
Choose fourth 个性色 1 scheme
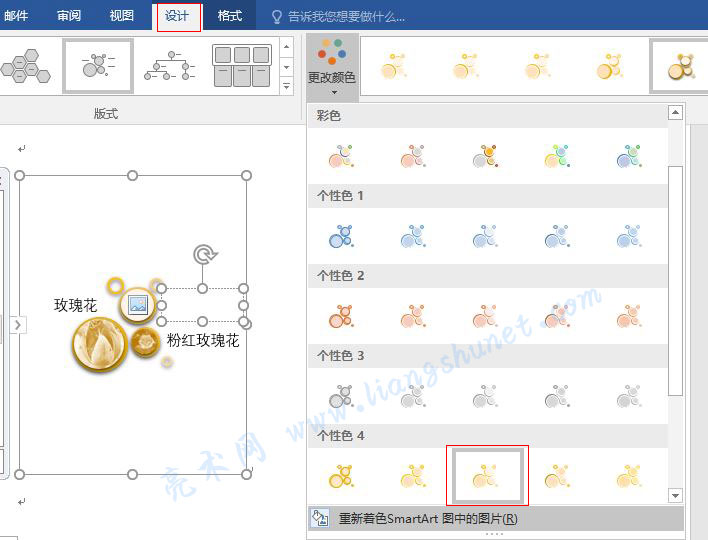pos(557,236)
